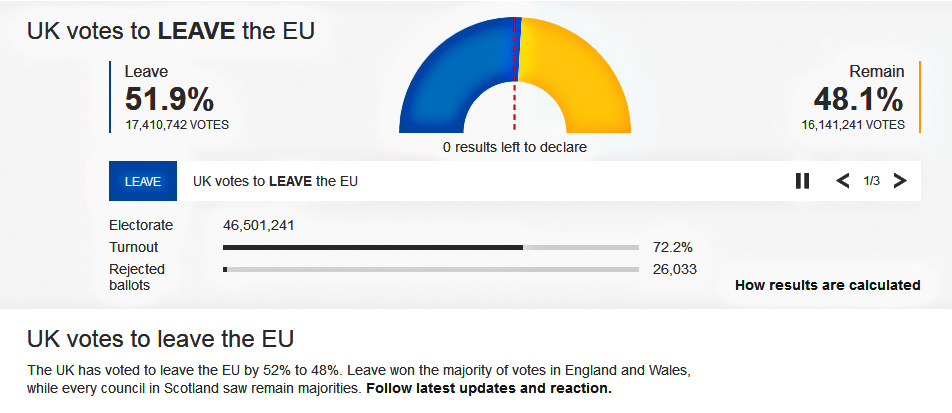Click the blue LEAVE badge
The width and height of the screenshot is (952, 413).
pos(143,181)
